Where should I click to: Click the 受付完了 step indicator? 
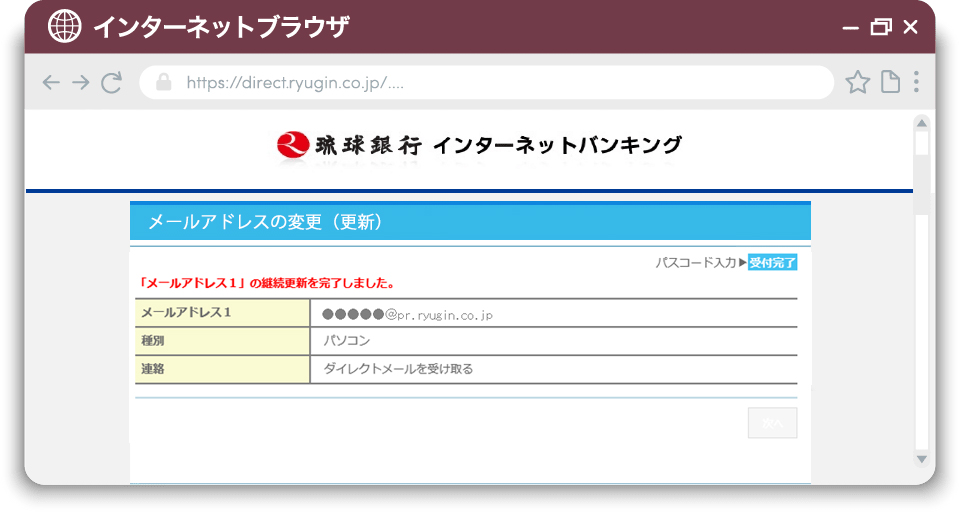click(x=773, y=263)
